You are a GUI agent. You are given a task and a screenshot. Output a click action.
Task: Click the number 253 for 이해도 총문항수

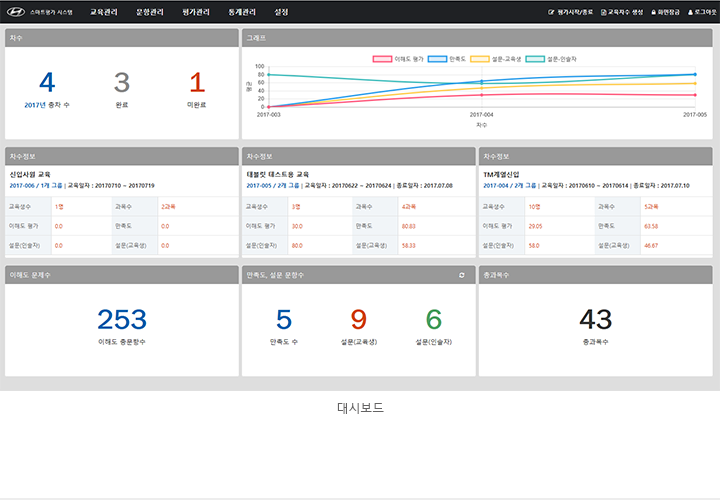[122, 320]
